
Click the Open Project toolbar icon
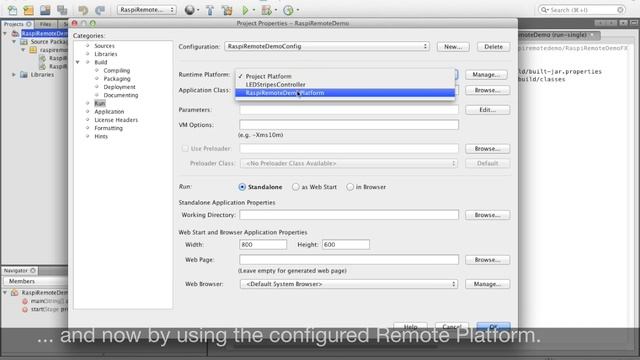pos(45,10)
